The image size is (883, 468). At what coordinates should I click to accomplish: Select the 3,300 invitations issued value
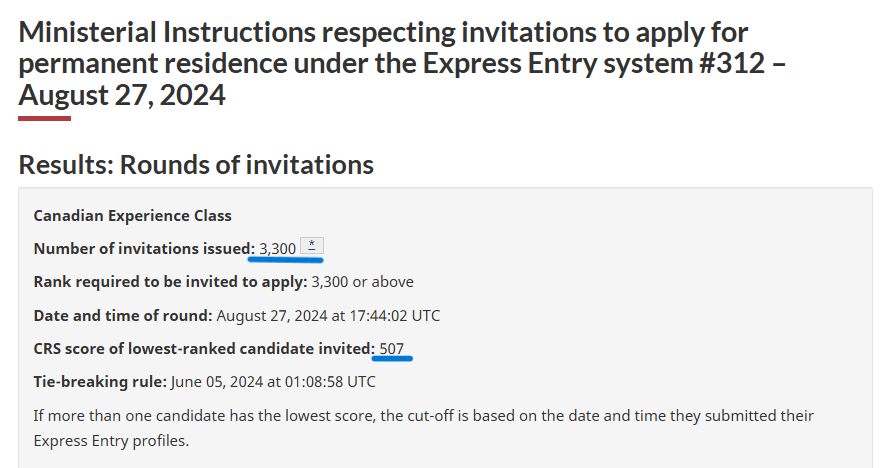tap(278, 248)
